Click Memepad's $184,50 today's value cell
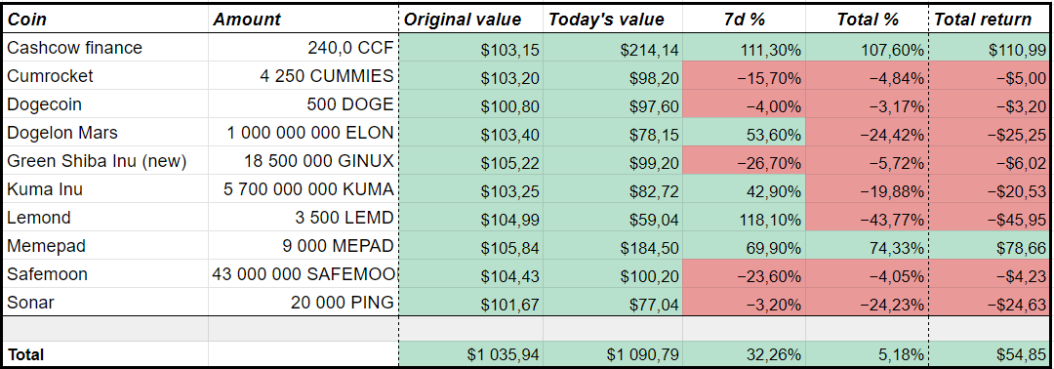1054x369 pixels. coord(612,246)
